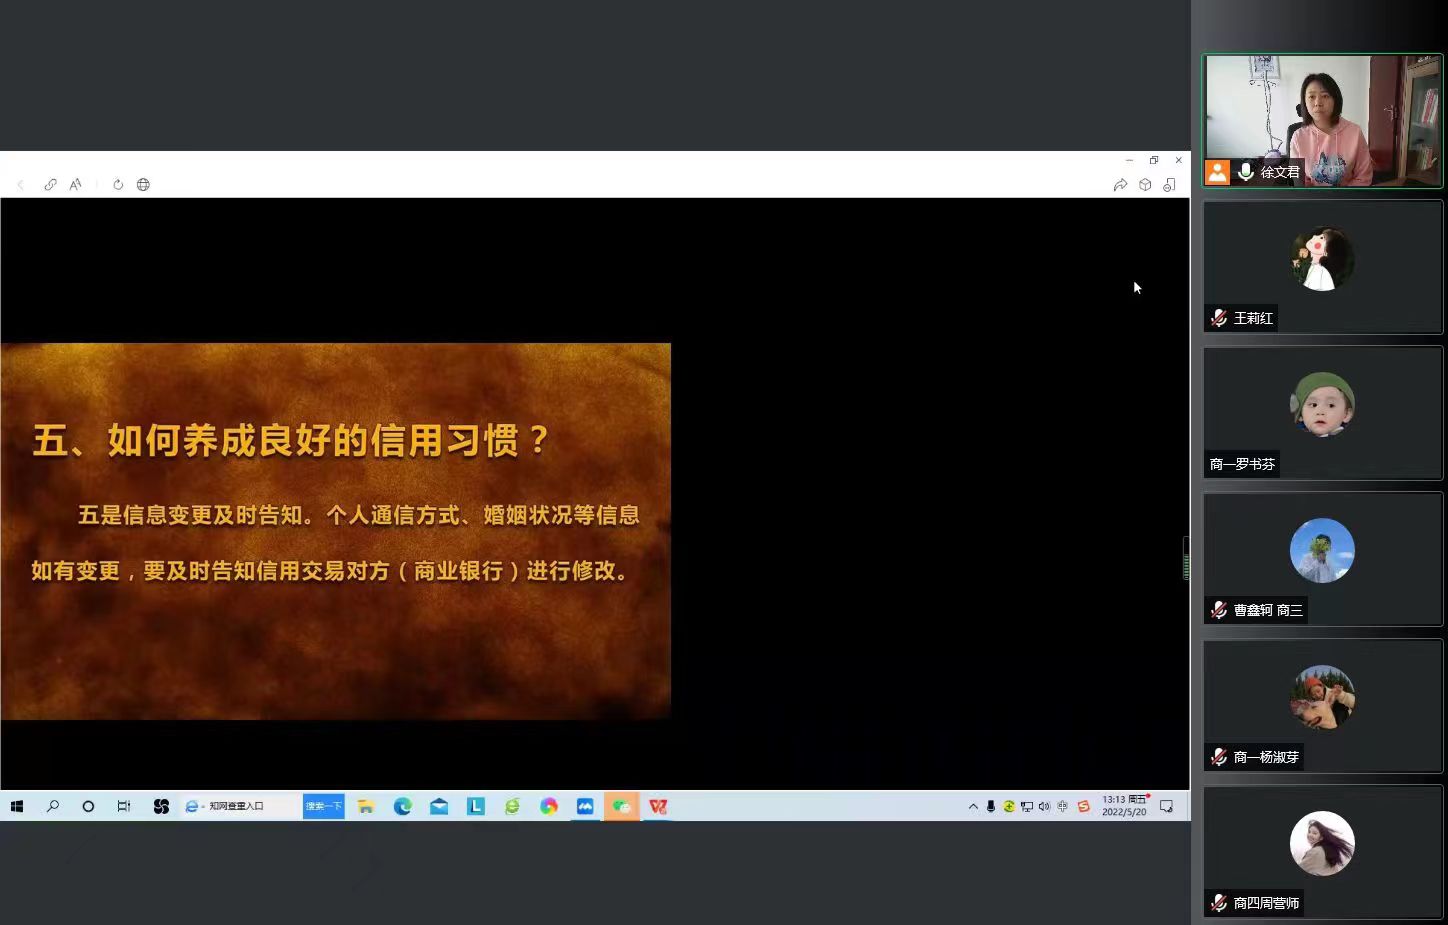Click the back arrow in viewer toolbar
The width and height of the screenshot is (1448, 925).
click(21, 185)
